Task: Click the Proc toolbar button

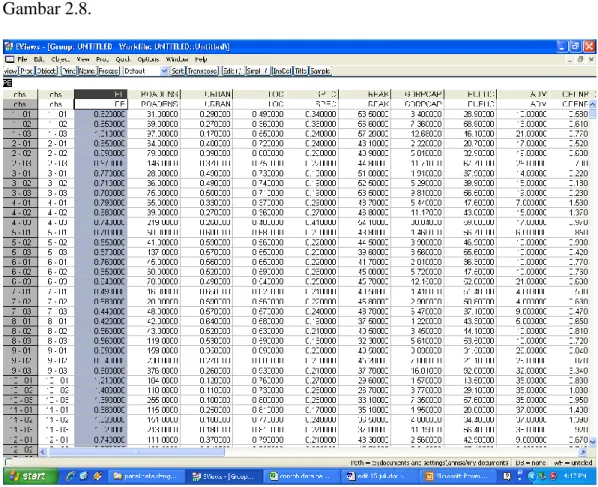Action: 26,71
